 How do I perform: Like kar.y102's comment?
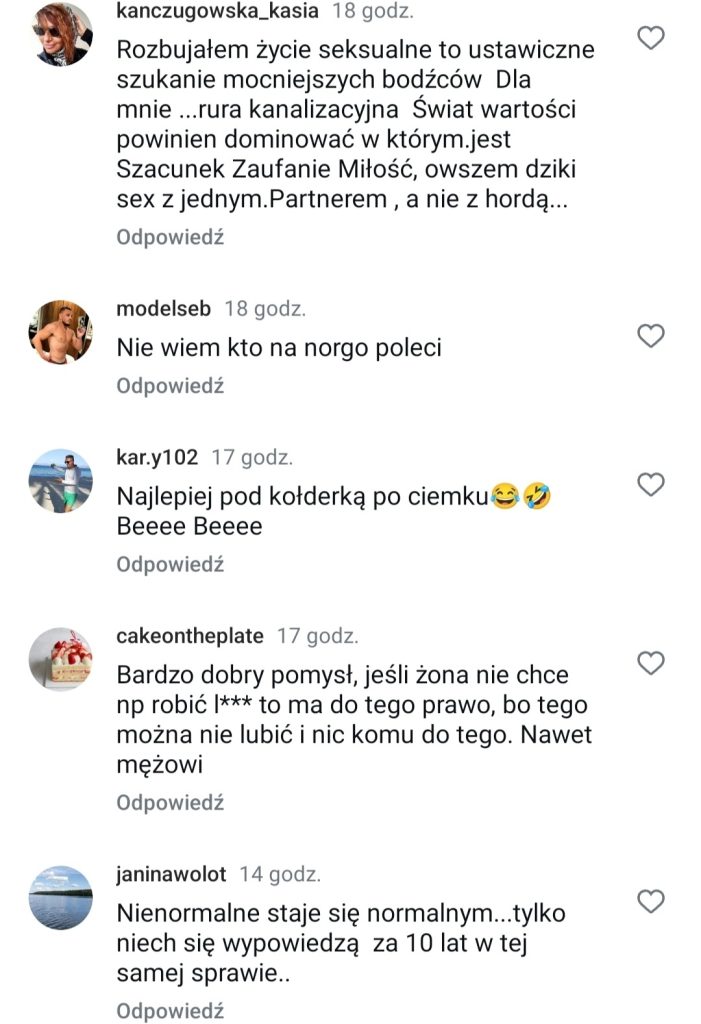651,485
